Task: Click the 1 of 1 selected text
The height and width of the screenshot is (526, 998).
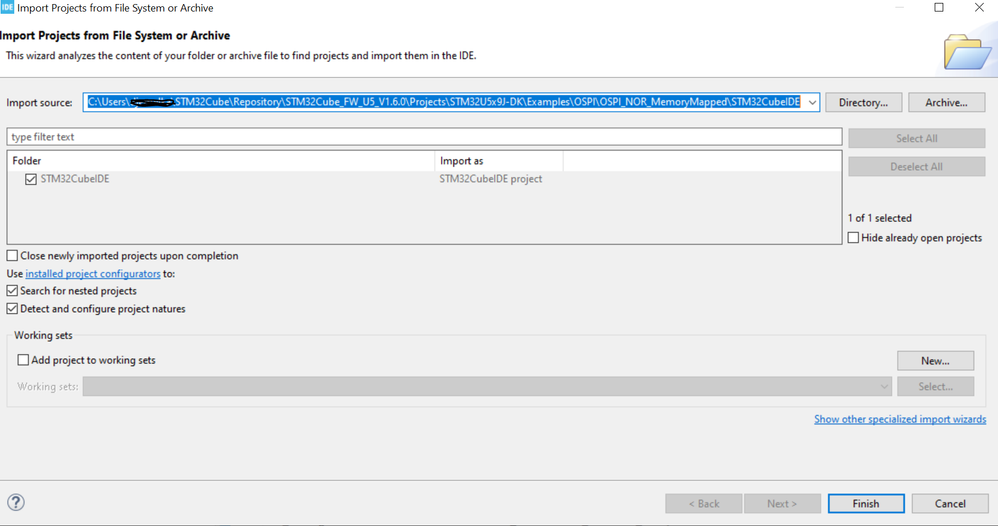Action: tap(880, 218)
